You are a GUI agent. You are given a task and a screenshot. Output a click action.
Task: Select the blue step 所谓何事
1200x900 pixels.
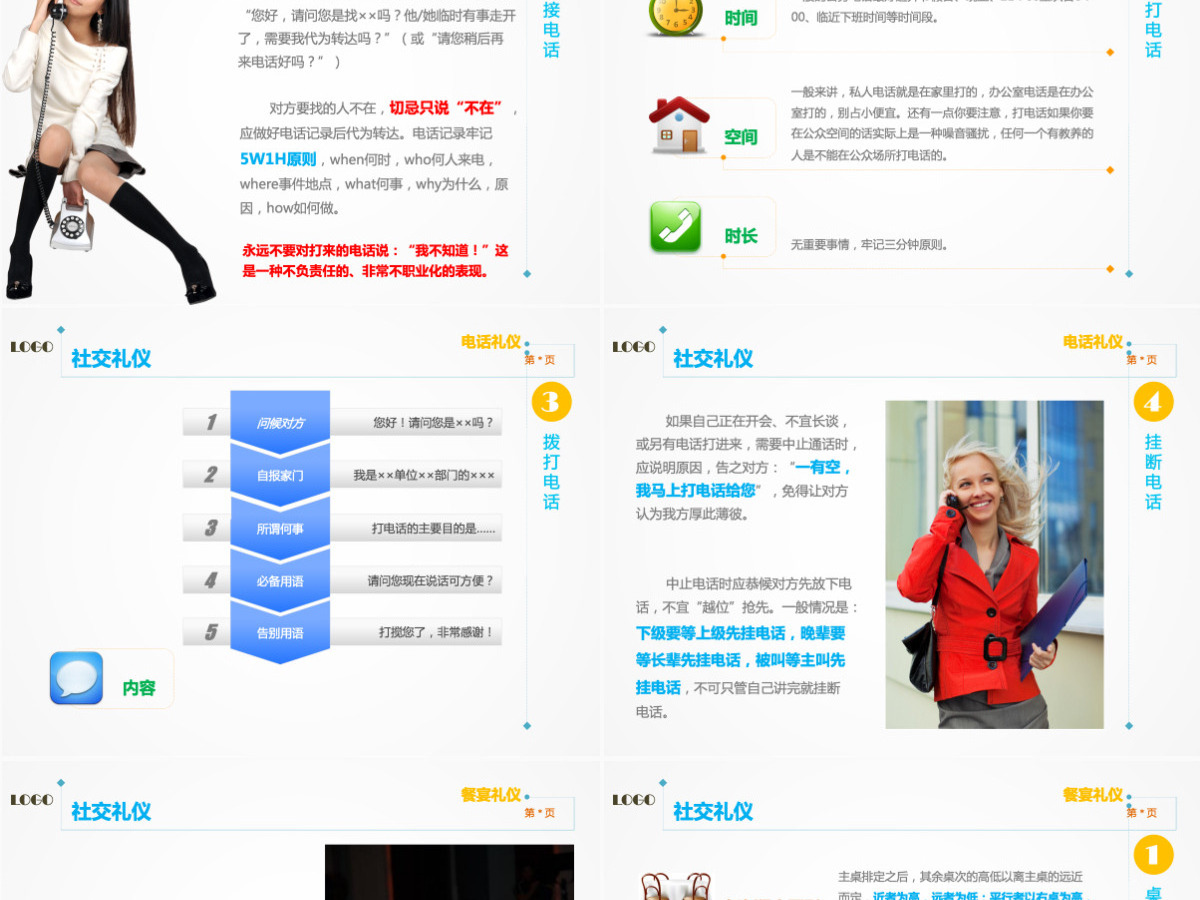(280, 528)
